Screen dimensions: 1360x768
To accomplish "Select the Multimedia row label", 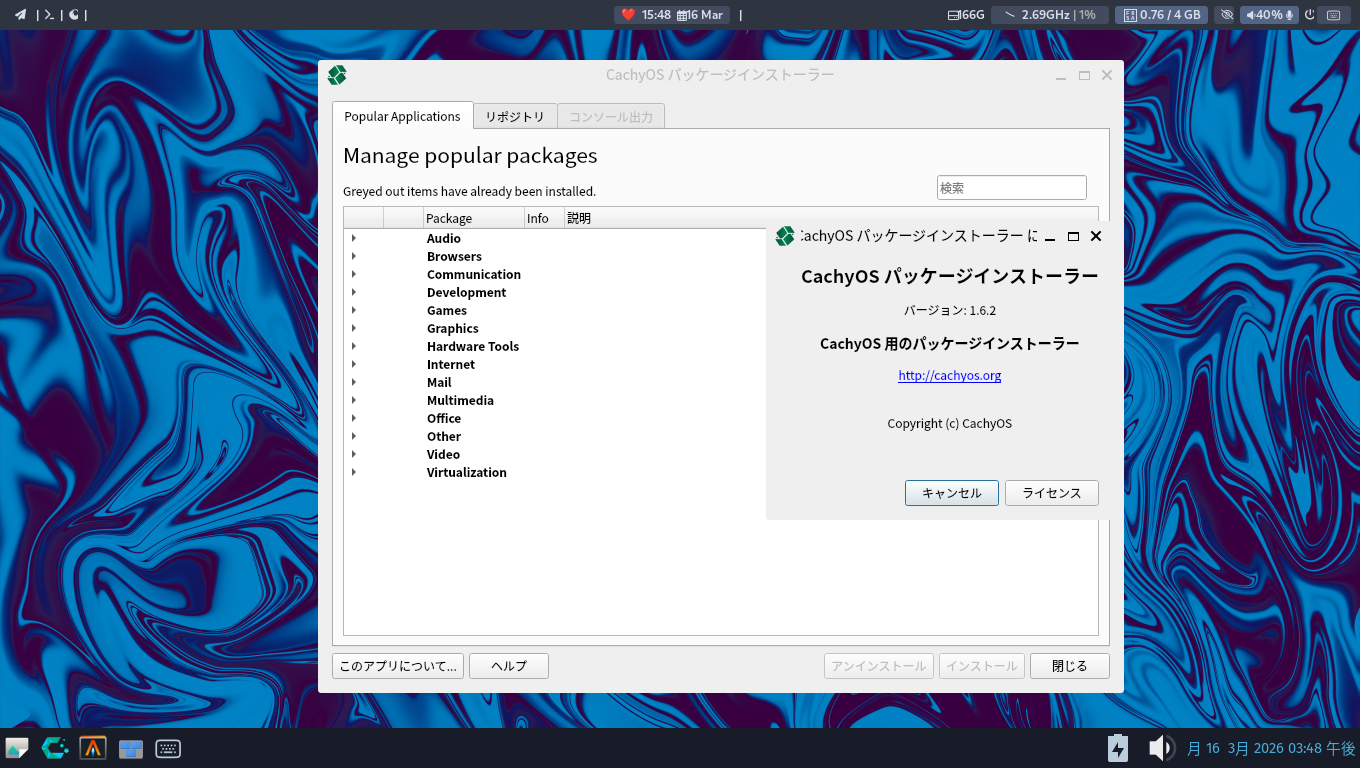I will (x=460, y=400).
